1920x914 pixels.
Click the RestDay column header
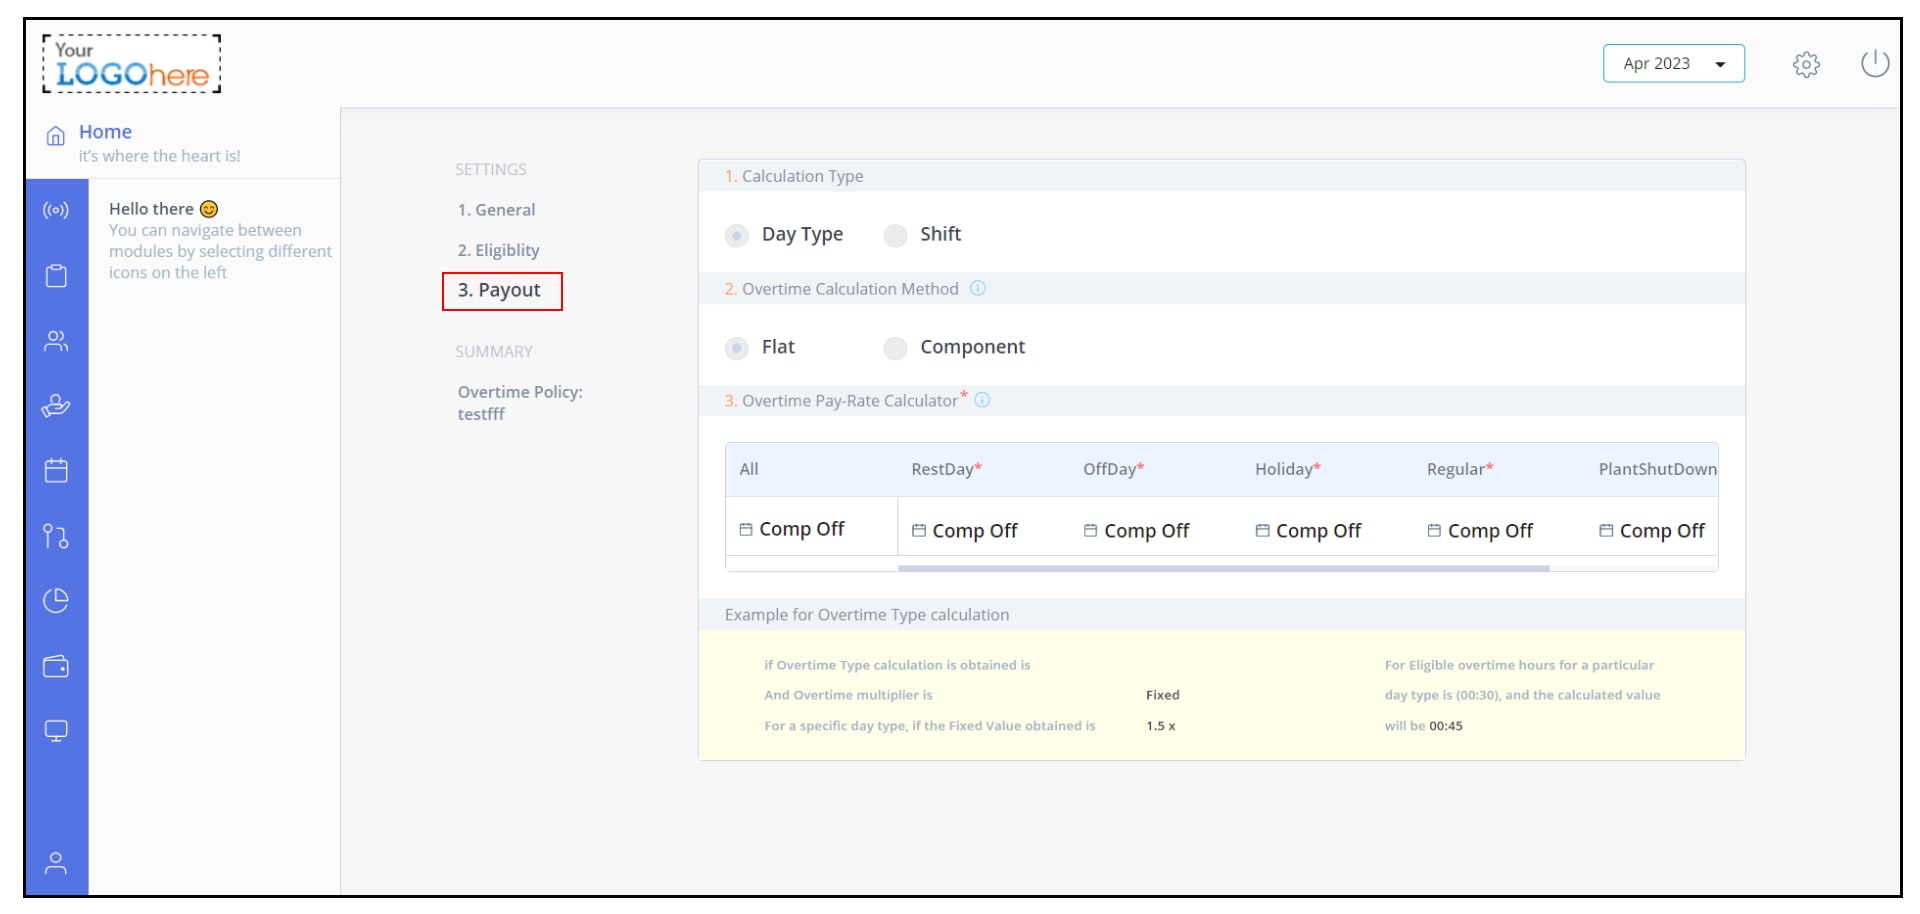[x=946, y=469]
